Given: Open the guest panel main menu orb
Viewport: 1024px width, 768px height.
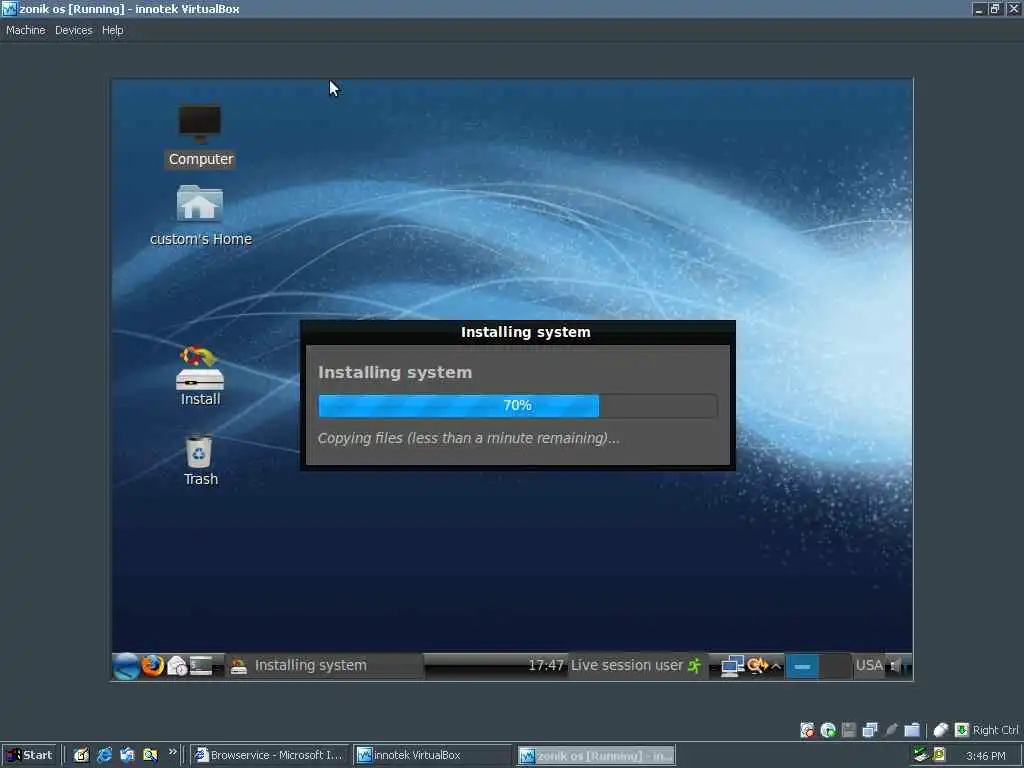Looking at the screenshot, I should pyautogui.click(x=125, y=665).
